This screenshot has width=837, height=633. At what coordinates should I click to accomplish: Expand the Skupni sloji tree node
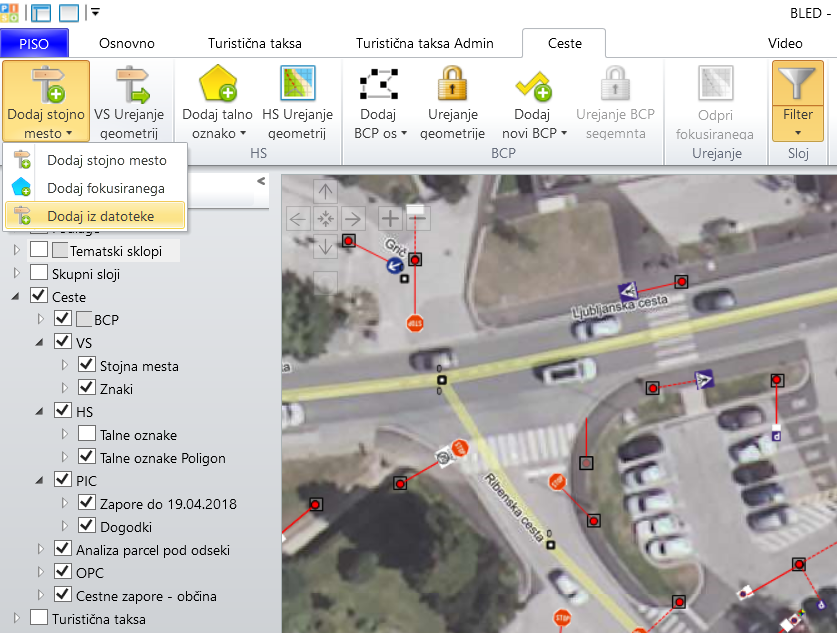(16, 273)
